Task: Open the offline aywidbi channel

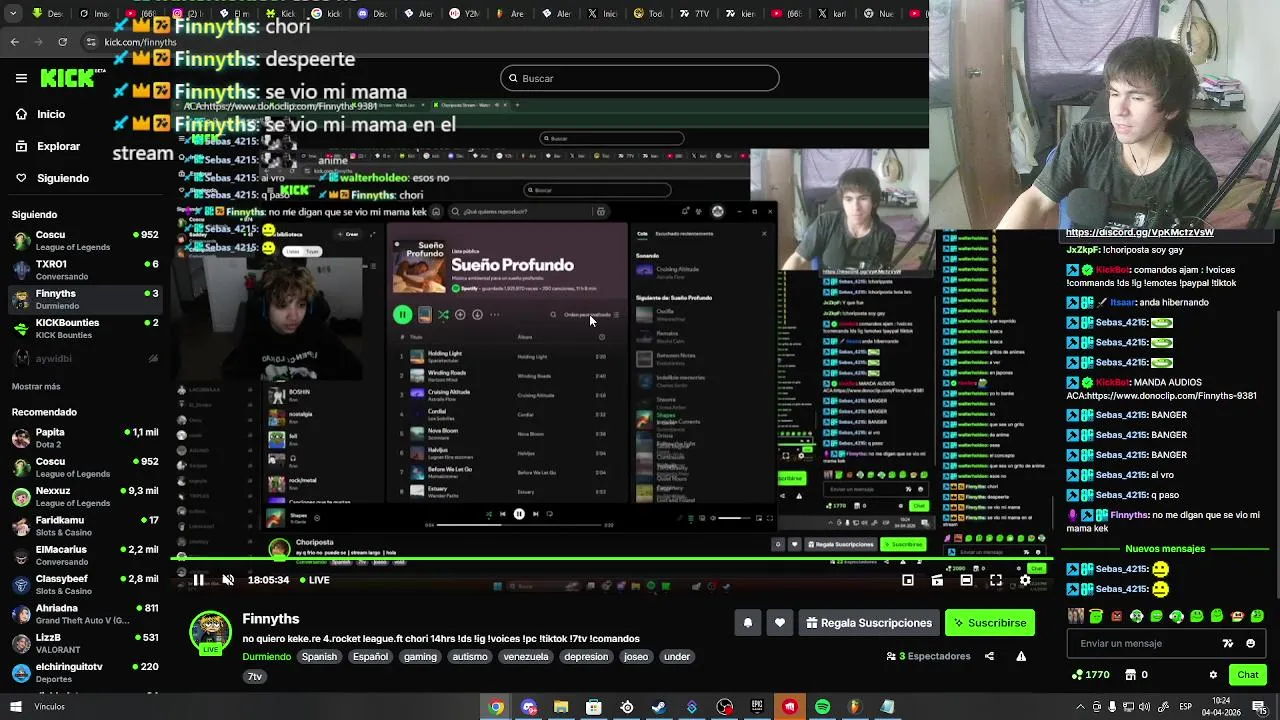Action: (85, 358)
